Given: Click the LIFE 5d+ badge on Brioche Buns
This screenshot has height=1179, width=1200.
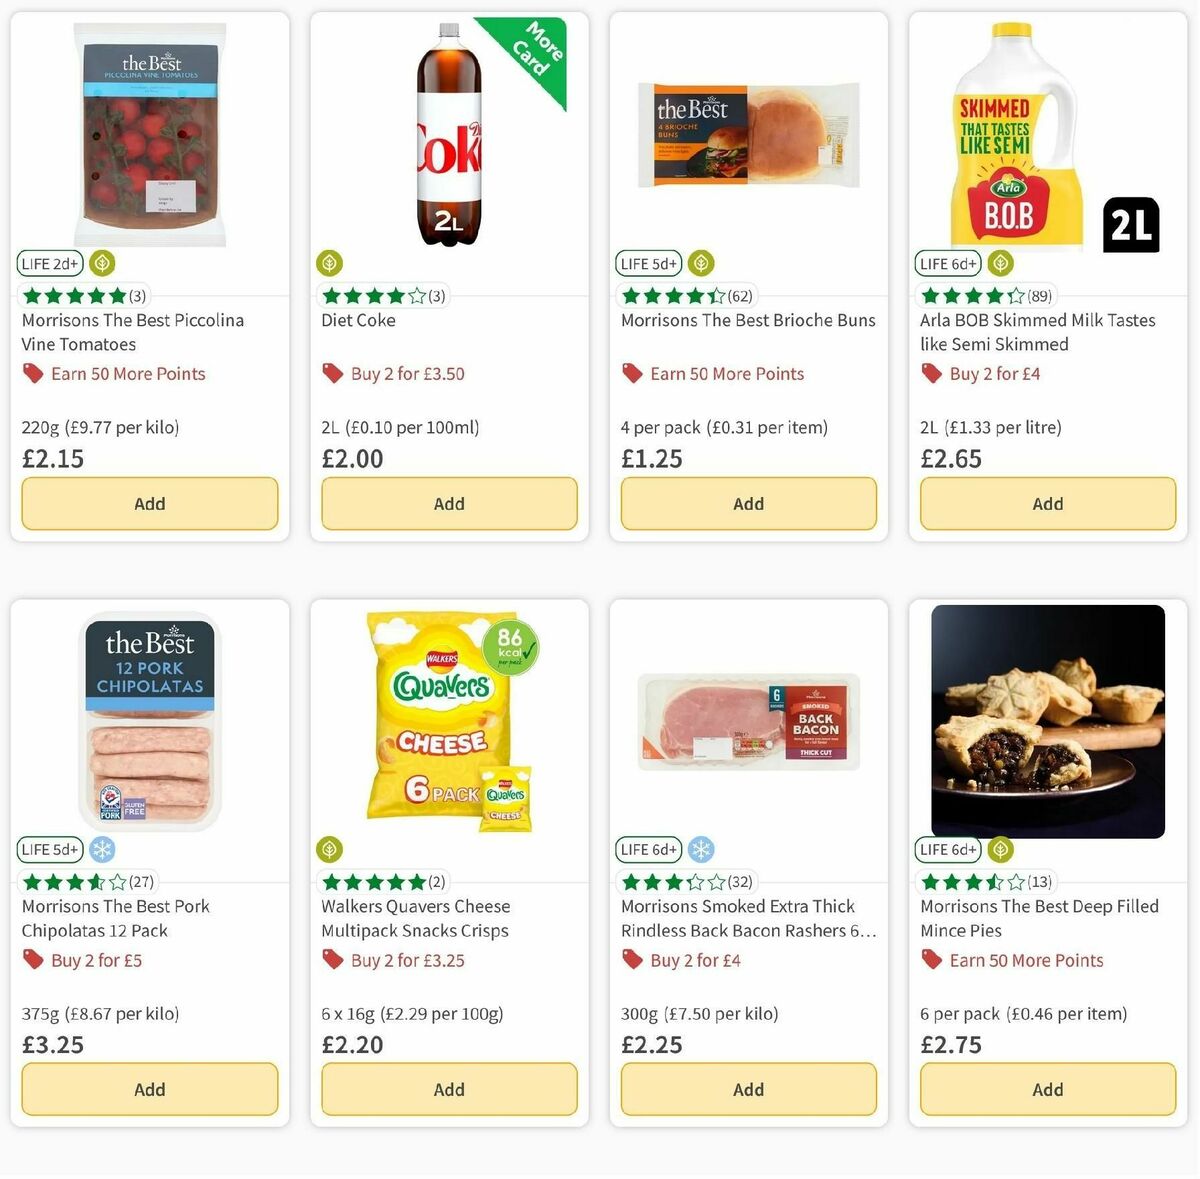Looking at the screenshot, I should pos(648,263).
